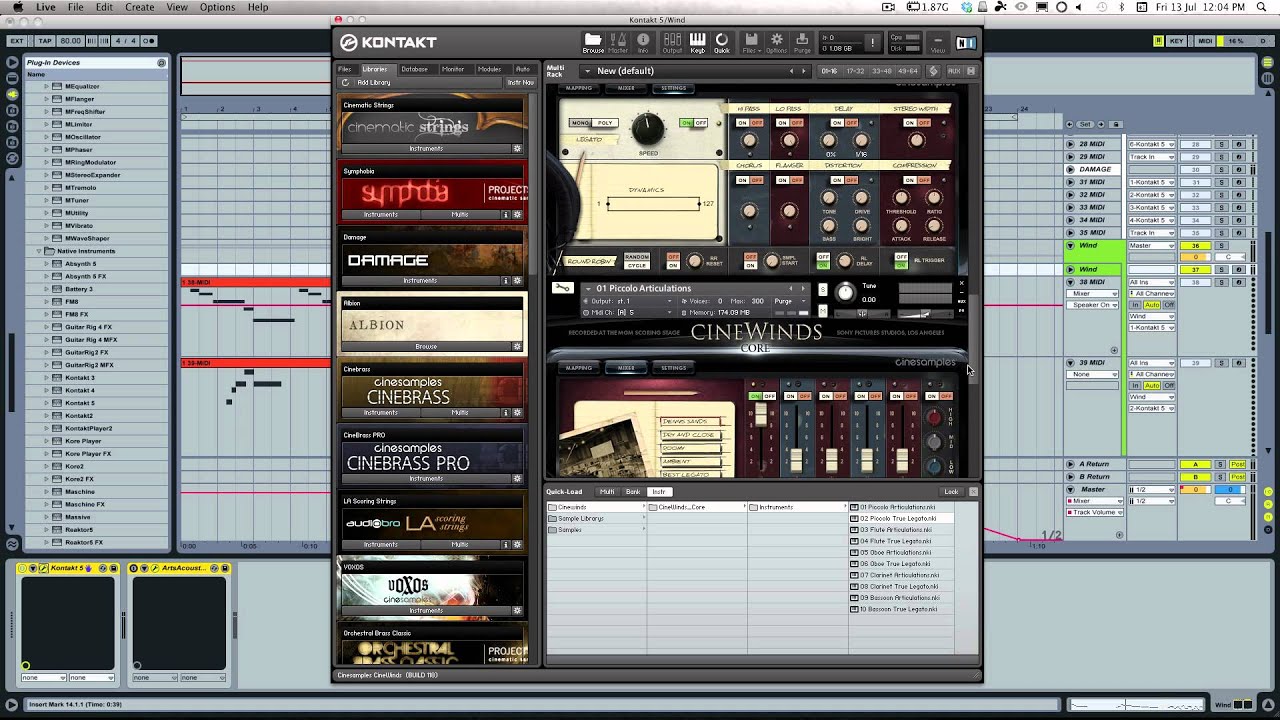The height and width of the screenshot is (720, 1280).
Task: Mute the Piccolo Articulations instrument
Action: tap(823, 312)
